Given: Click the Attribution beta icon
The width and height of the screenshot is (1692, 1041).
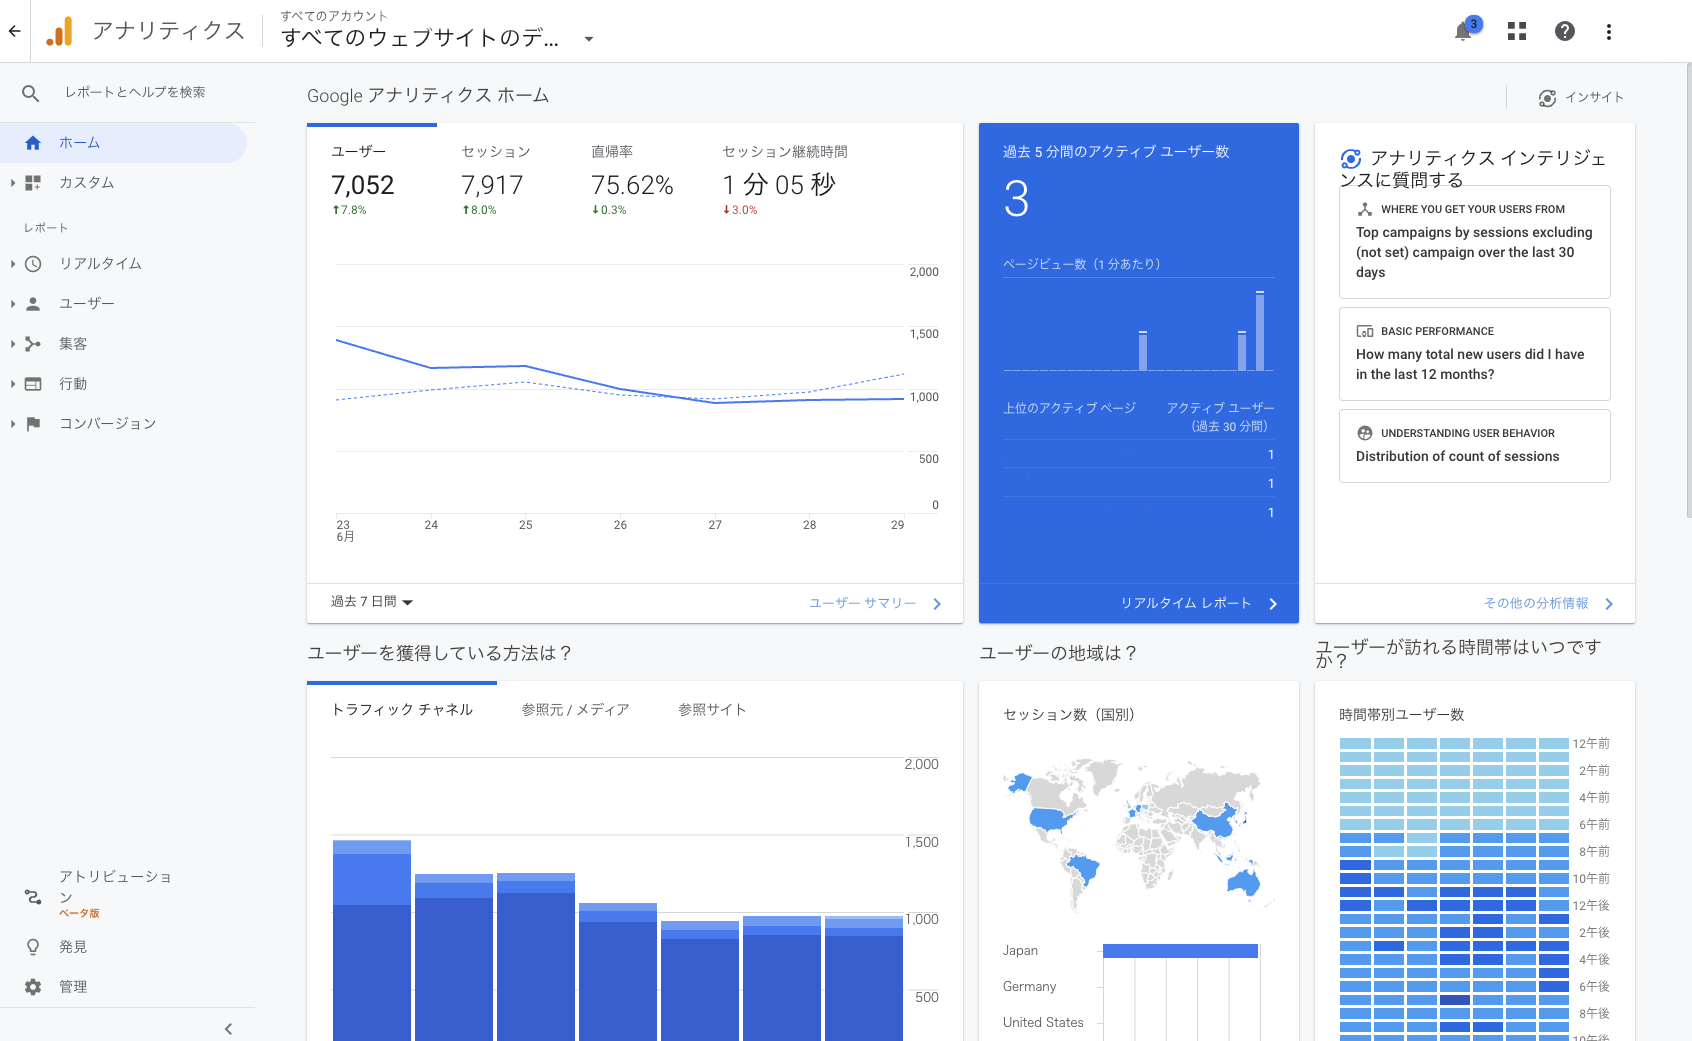Looking at the screenshot, I should coord(33,897).
